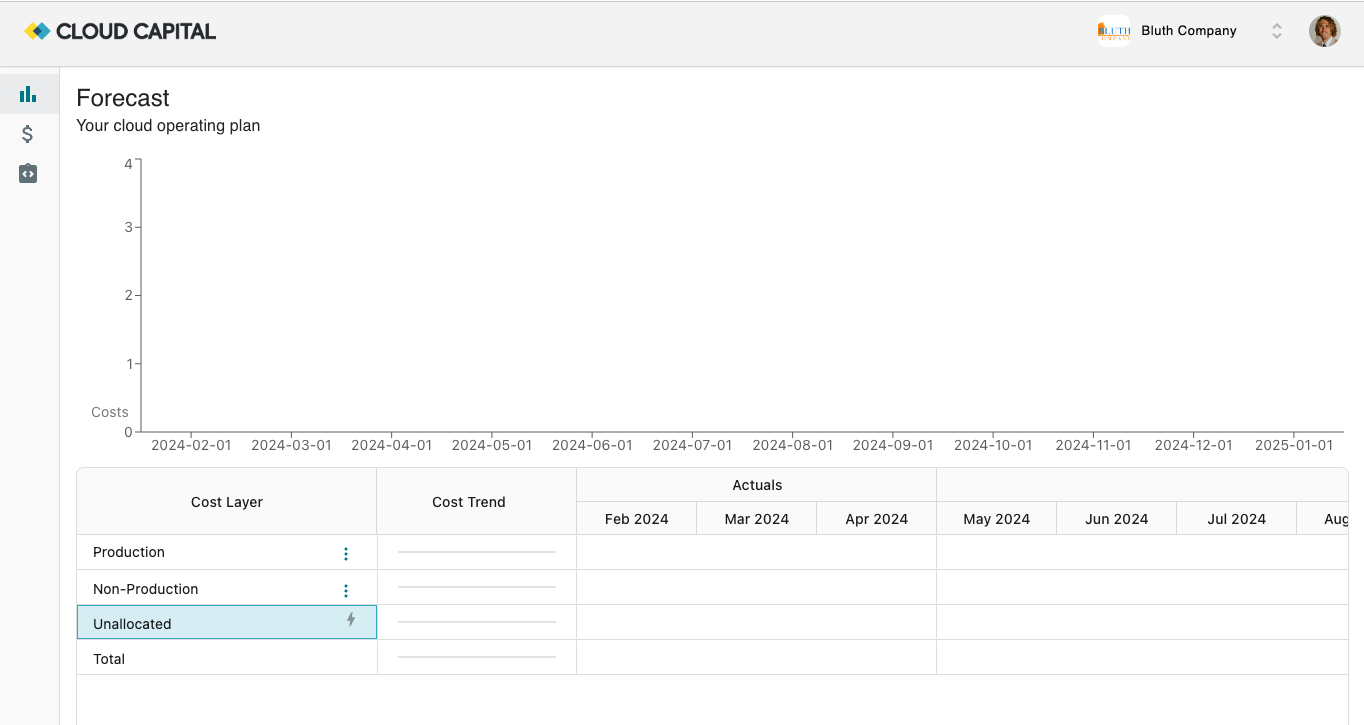1364x725 pixels.
Task: Select the bar chart Forecast icon in sidebar
Action: [27, 93]
